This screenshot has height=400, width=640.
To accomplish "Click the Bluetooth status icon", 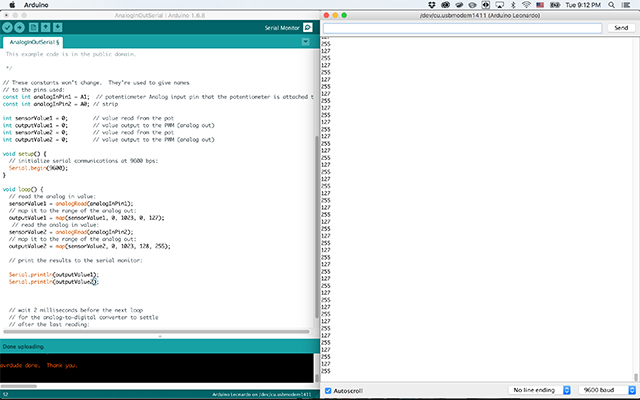I will [x=513, y=5].
